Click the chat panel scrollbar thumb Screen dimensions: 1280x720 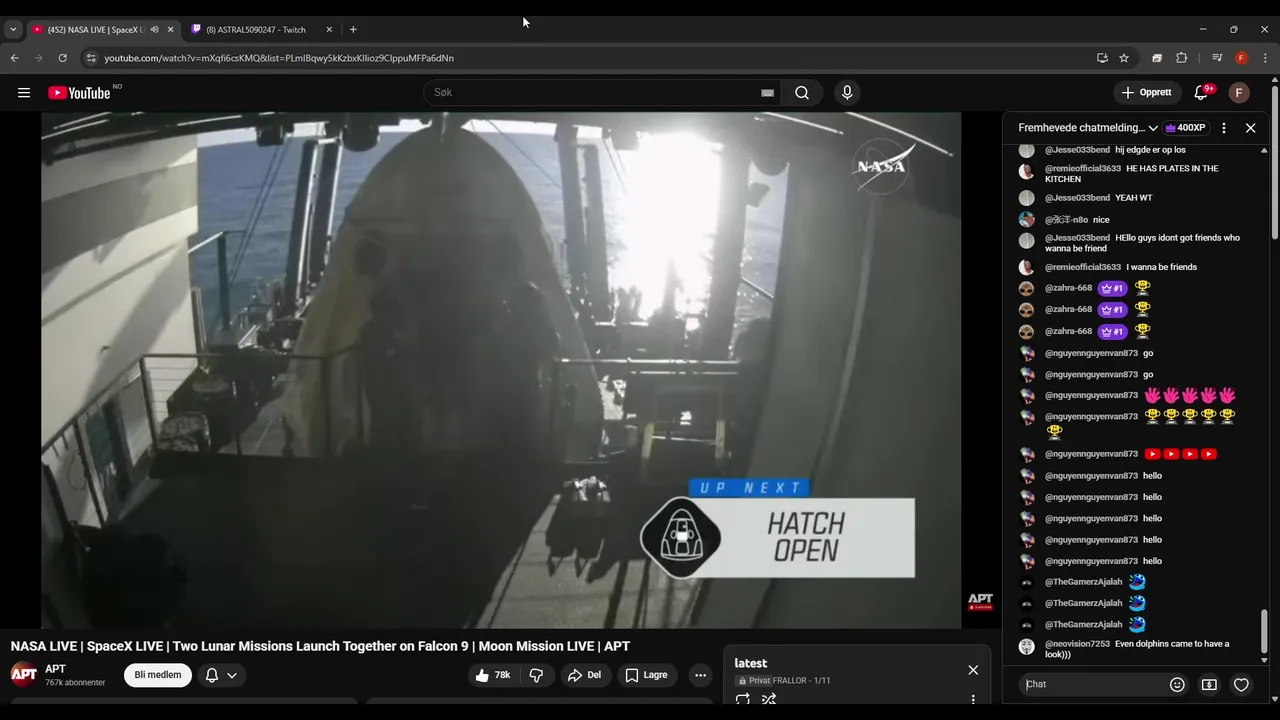1264,630
